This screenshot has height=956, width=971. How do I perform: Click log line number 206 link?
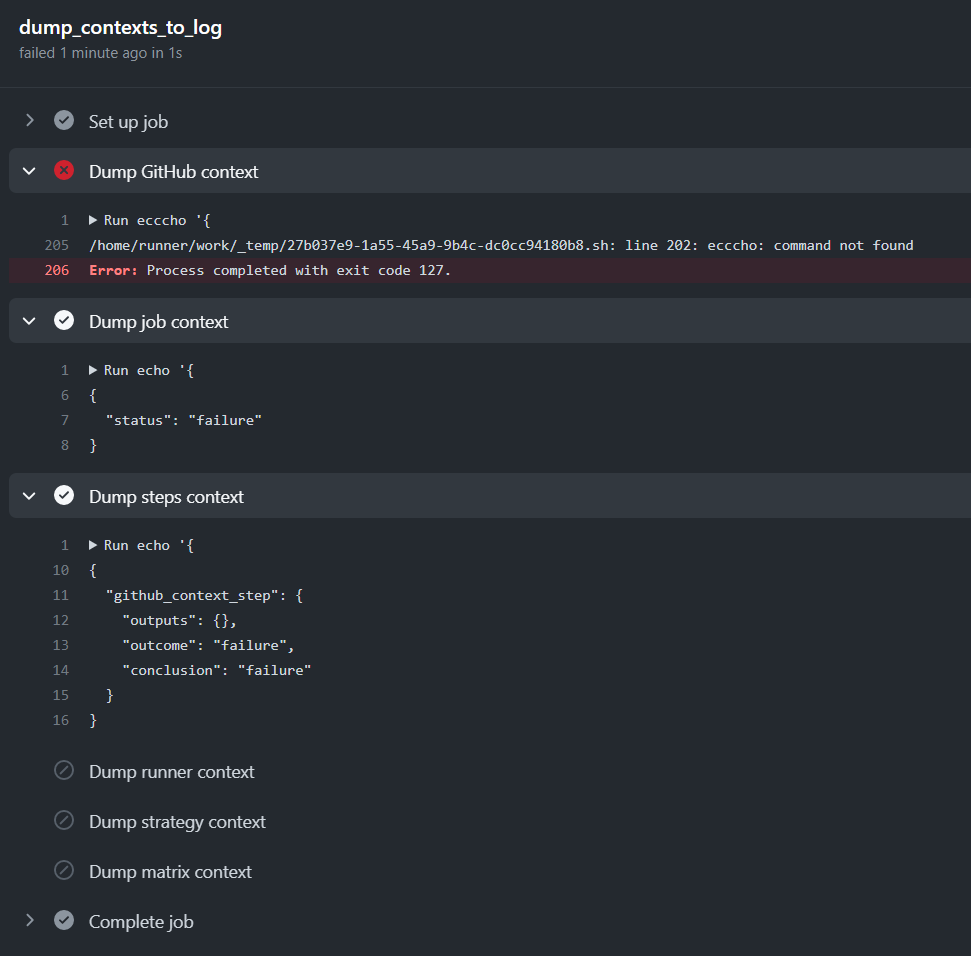pyautogui.click(x=56, y=271)
